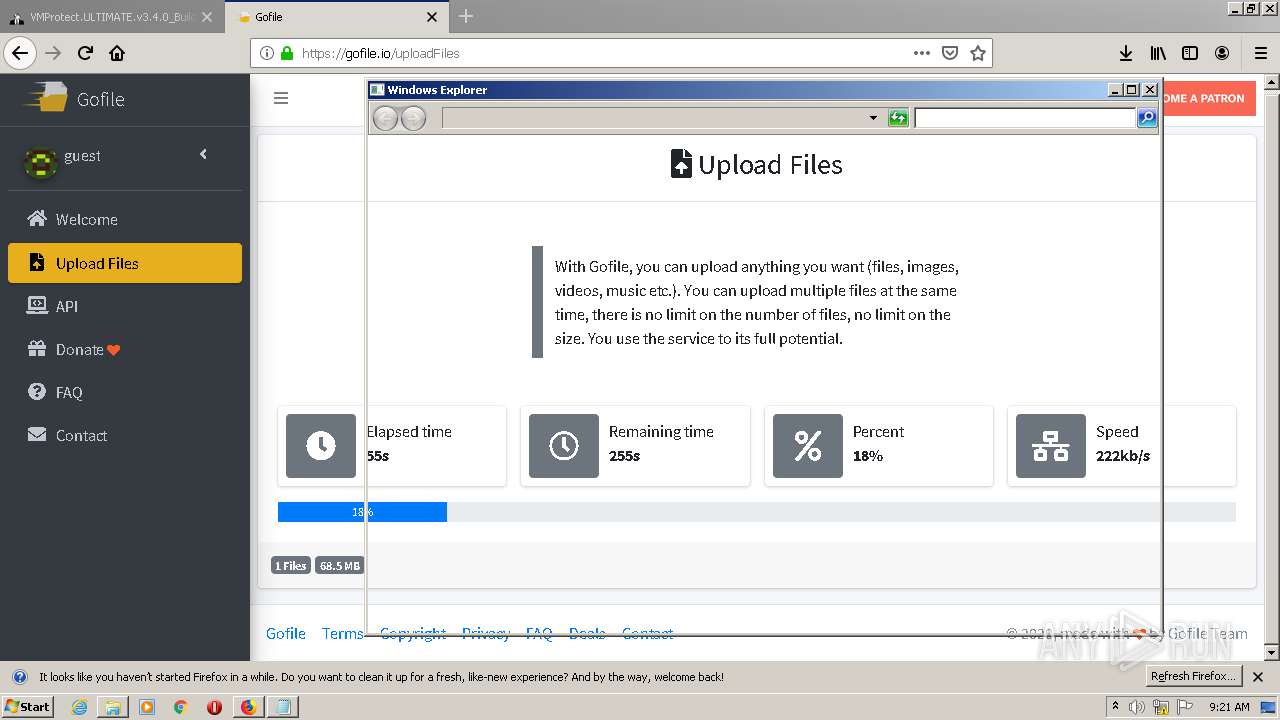Click the upload progress bar
The image size is (1280, 720).
click(757, 512)
